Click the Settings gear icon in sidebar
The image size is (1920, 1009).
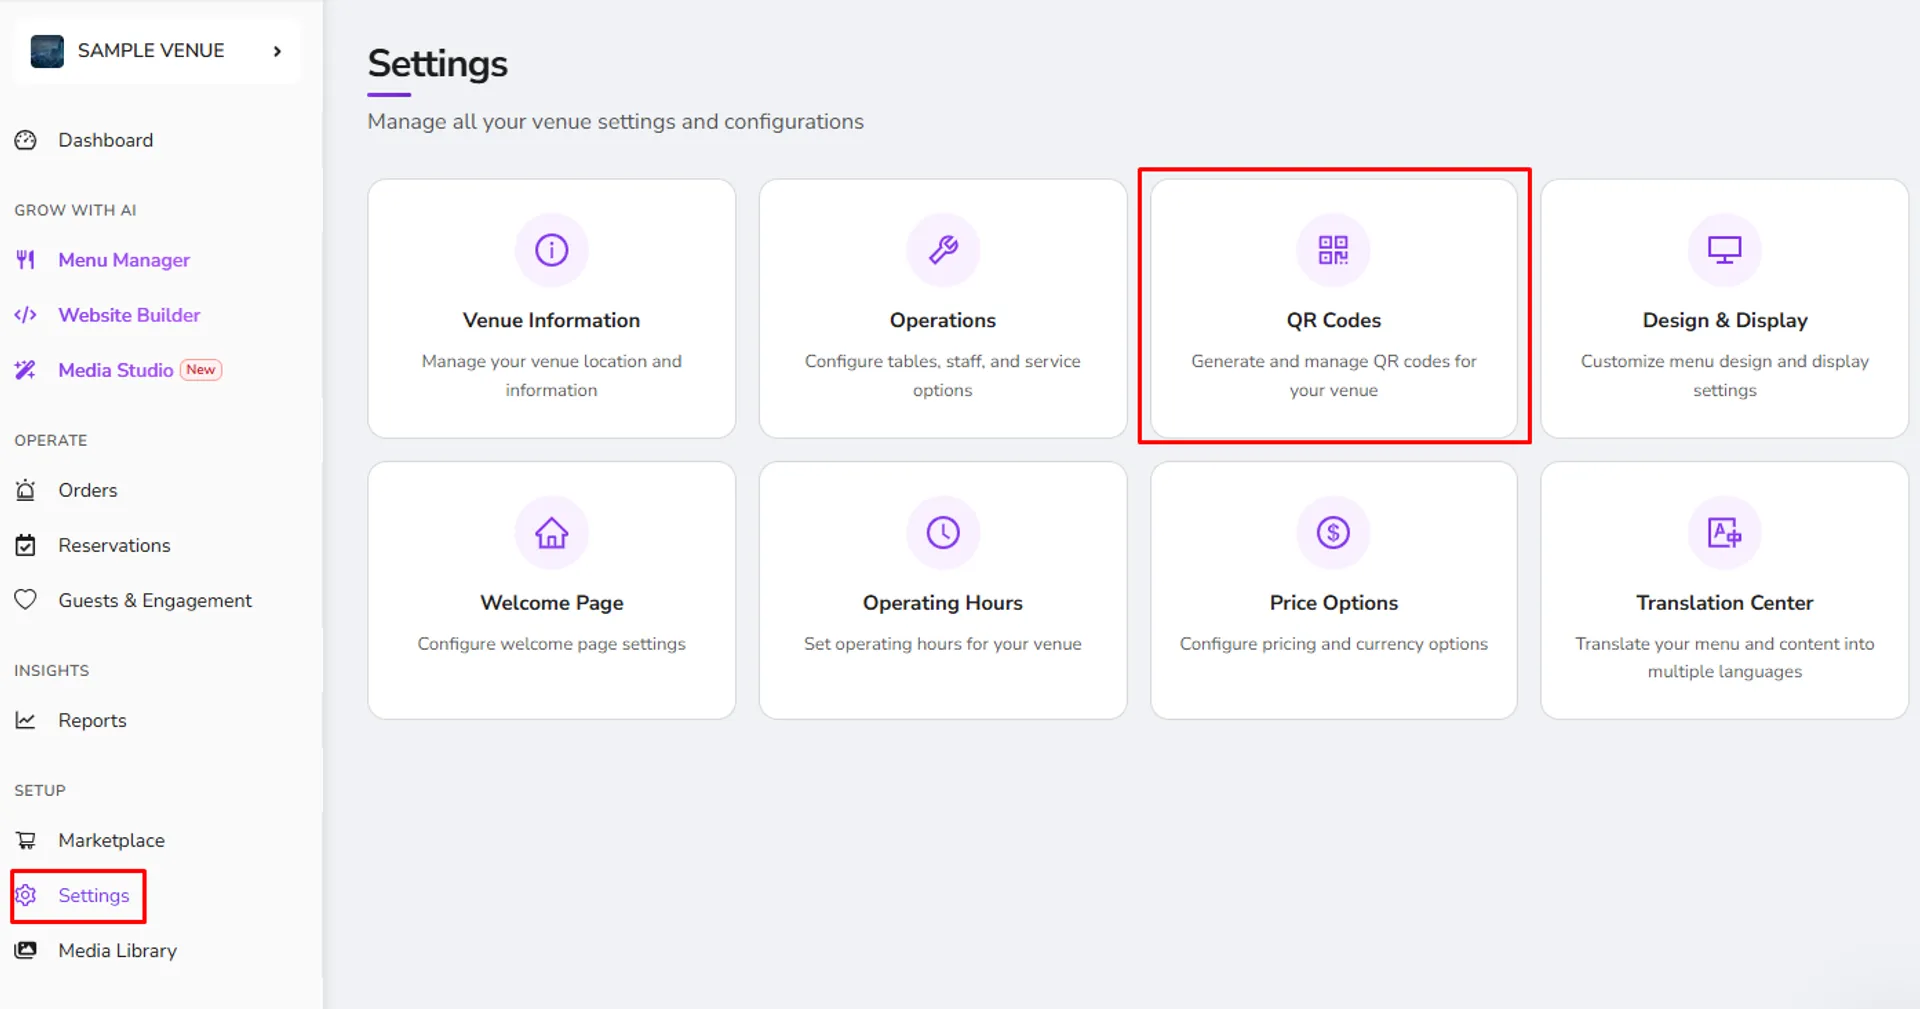[26, 895]
